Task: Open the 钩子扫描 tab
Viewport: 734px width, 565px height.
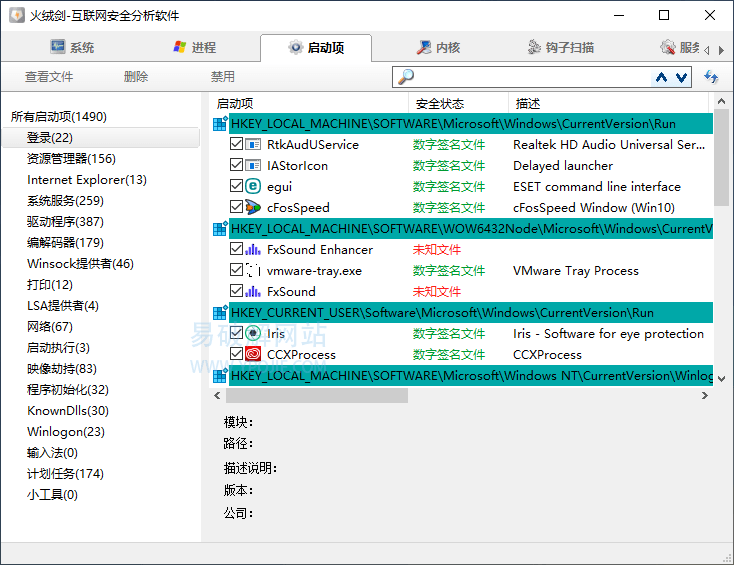Action: point(560,48)
